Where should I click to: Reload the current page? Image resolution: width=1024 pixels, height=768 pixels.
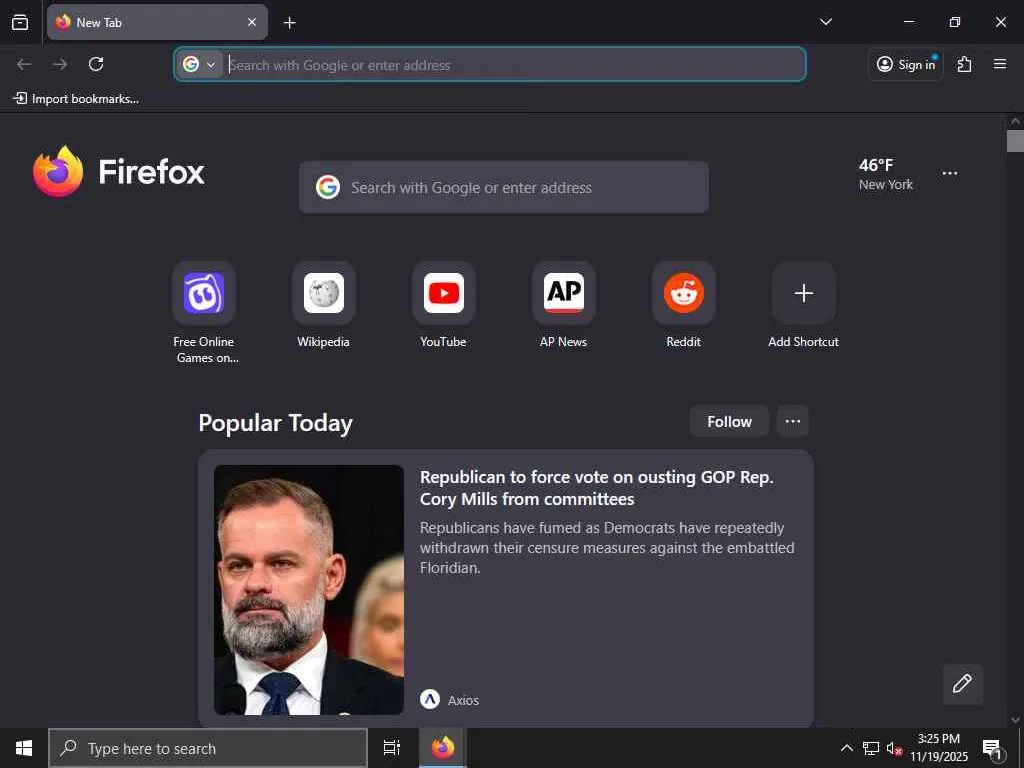click(x=96, y=64)
